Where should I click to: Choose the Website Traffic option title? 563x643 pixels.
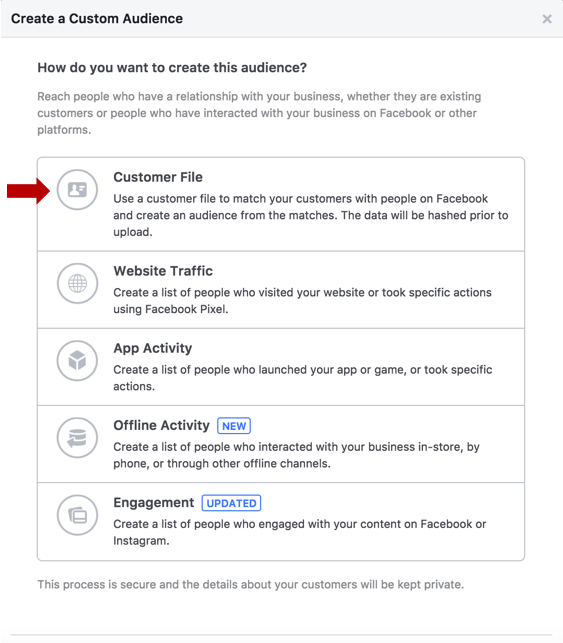163,271
